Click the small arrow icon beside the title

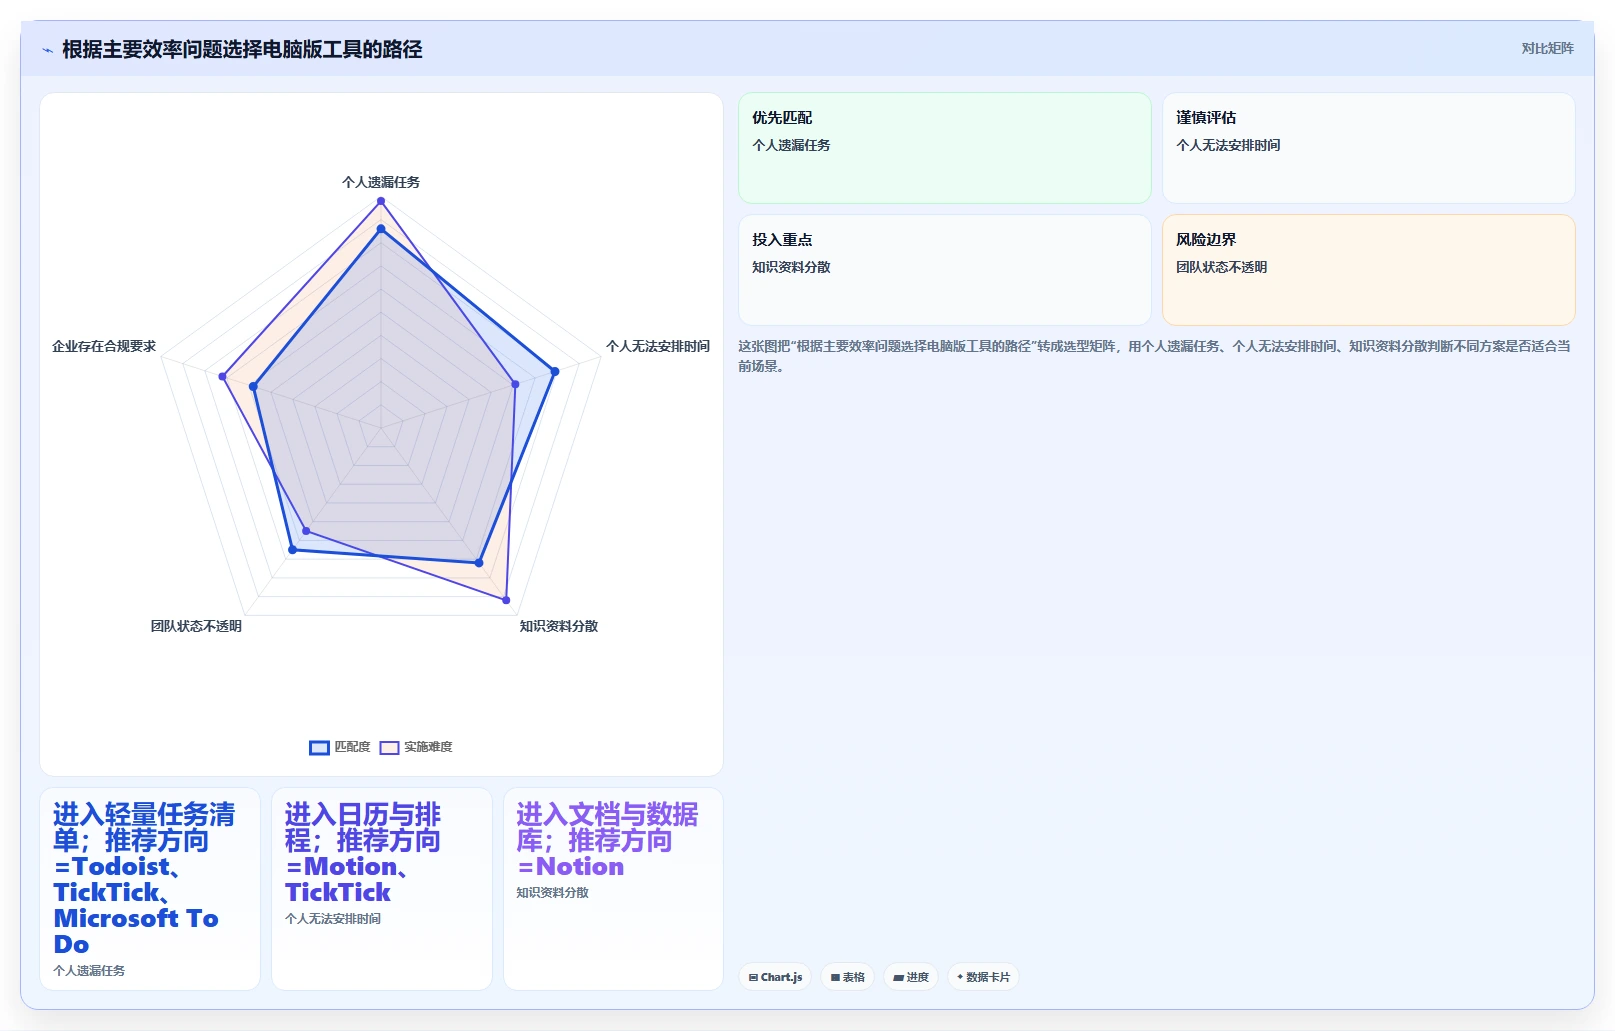47,50
